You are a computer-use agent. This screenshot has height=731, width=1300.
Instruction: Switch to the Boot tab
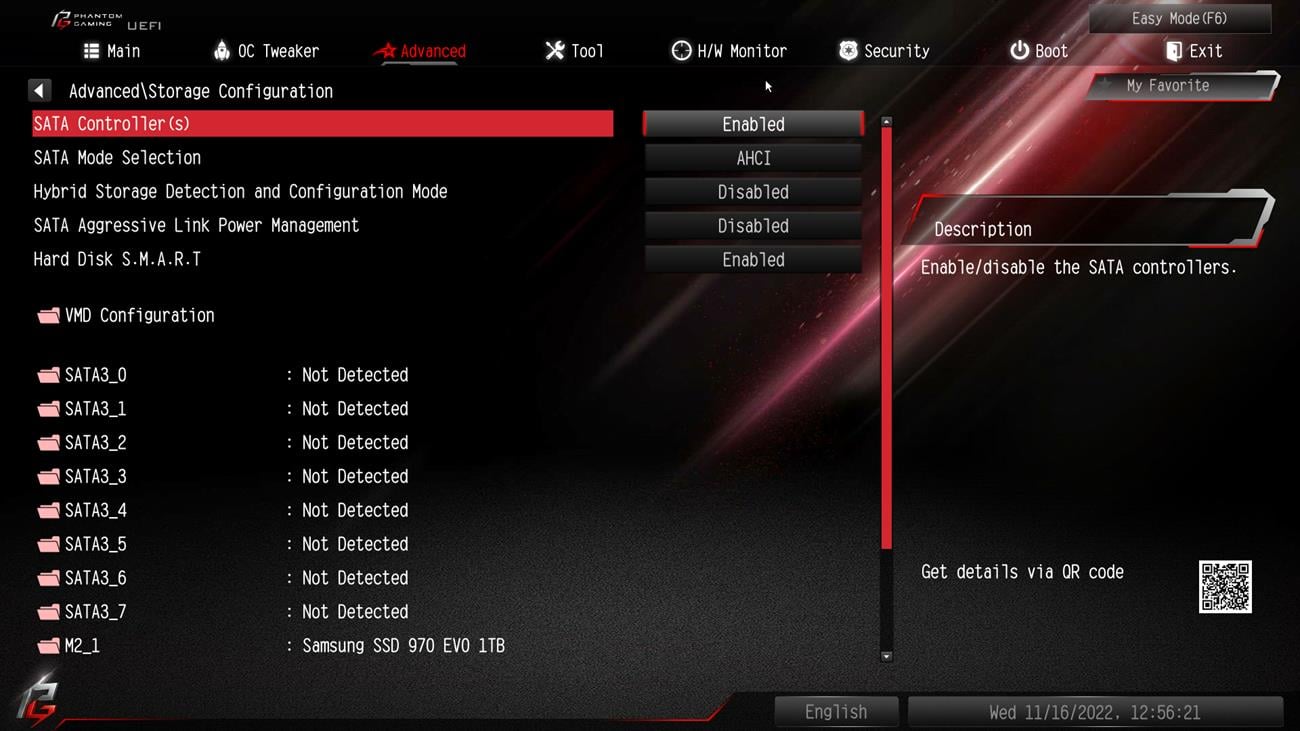tap(1039, 51)
